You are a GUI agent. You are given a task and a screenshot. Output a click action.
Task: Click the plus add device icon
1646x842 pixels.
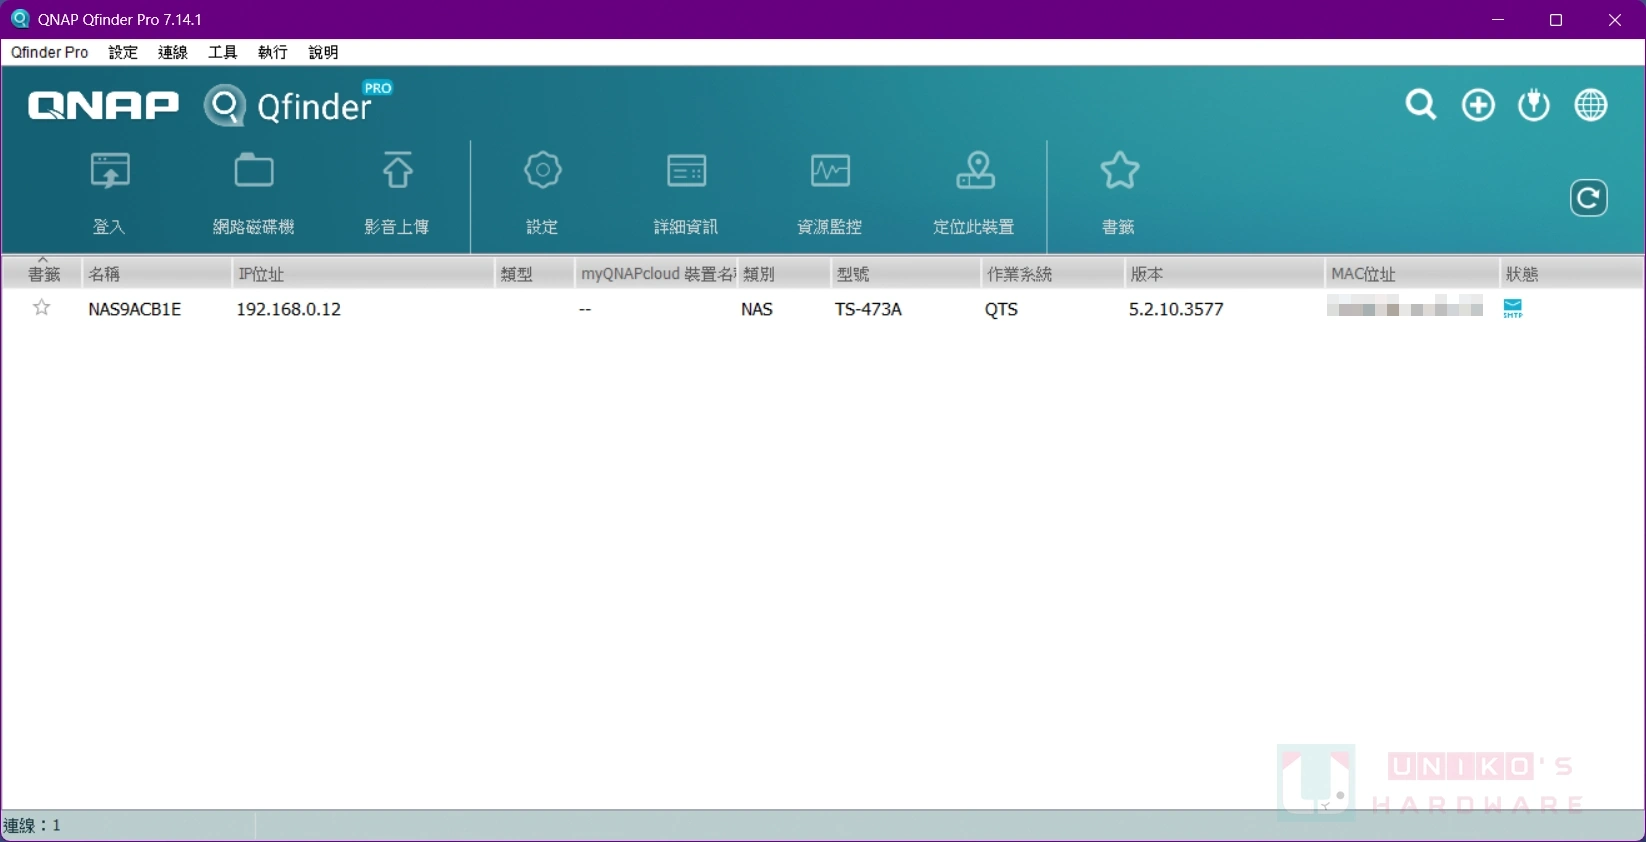(1478, 105)
